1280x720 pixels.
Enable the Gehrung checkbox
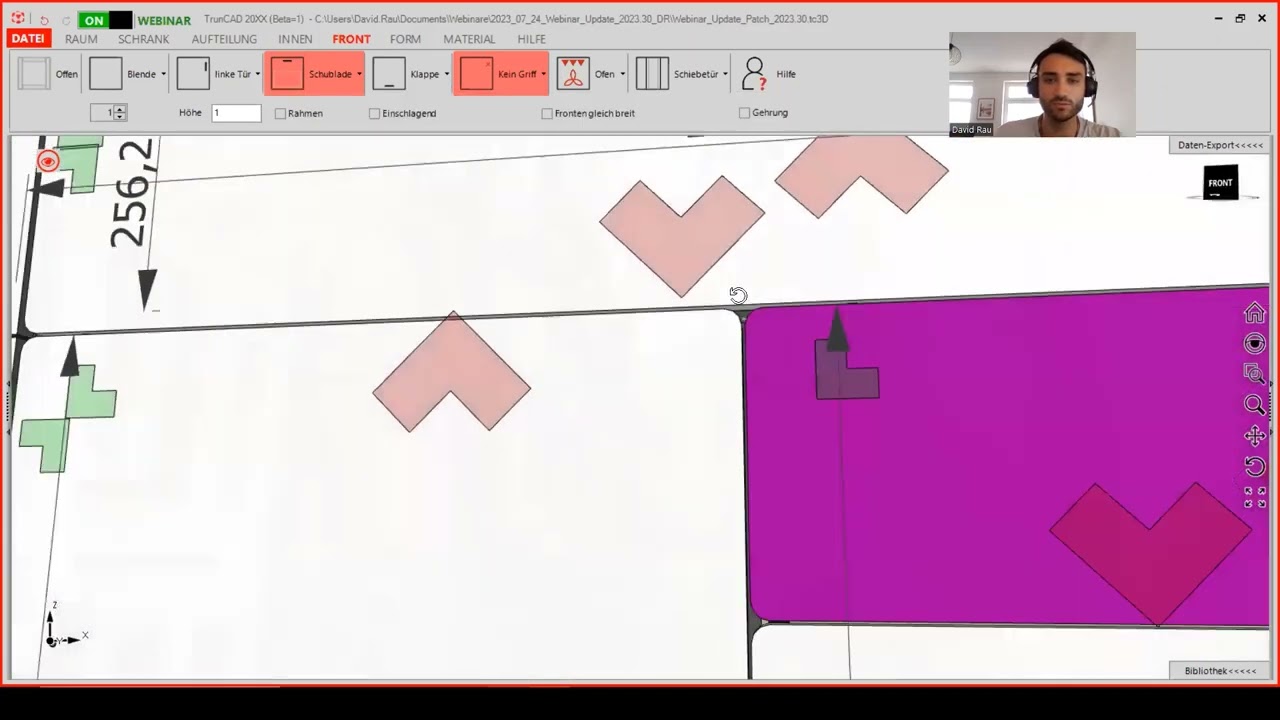click(744, 113)
